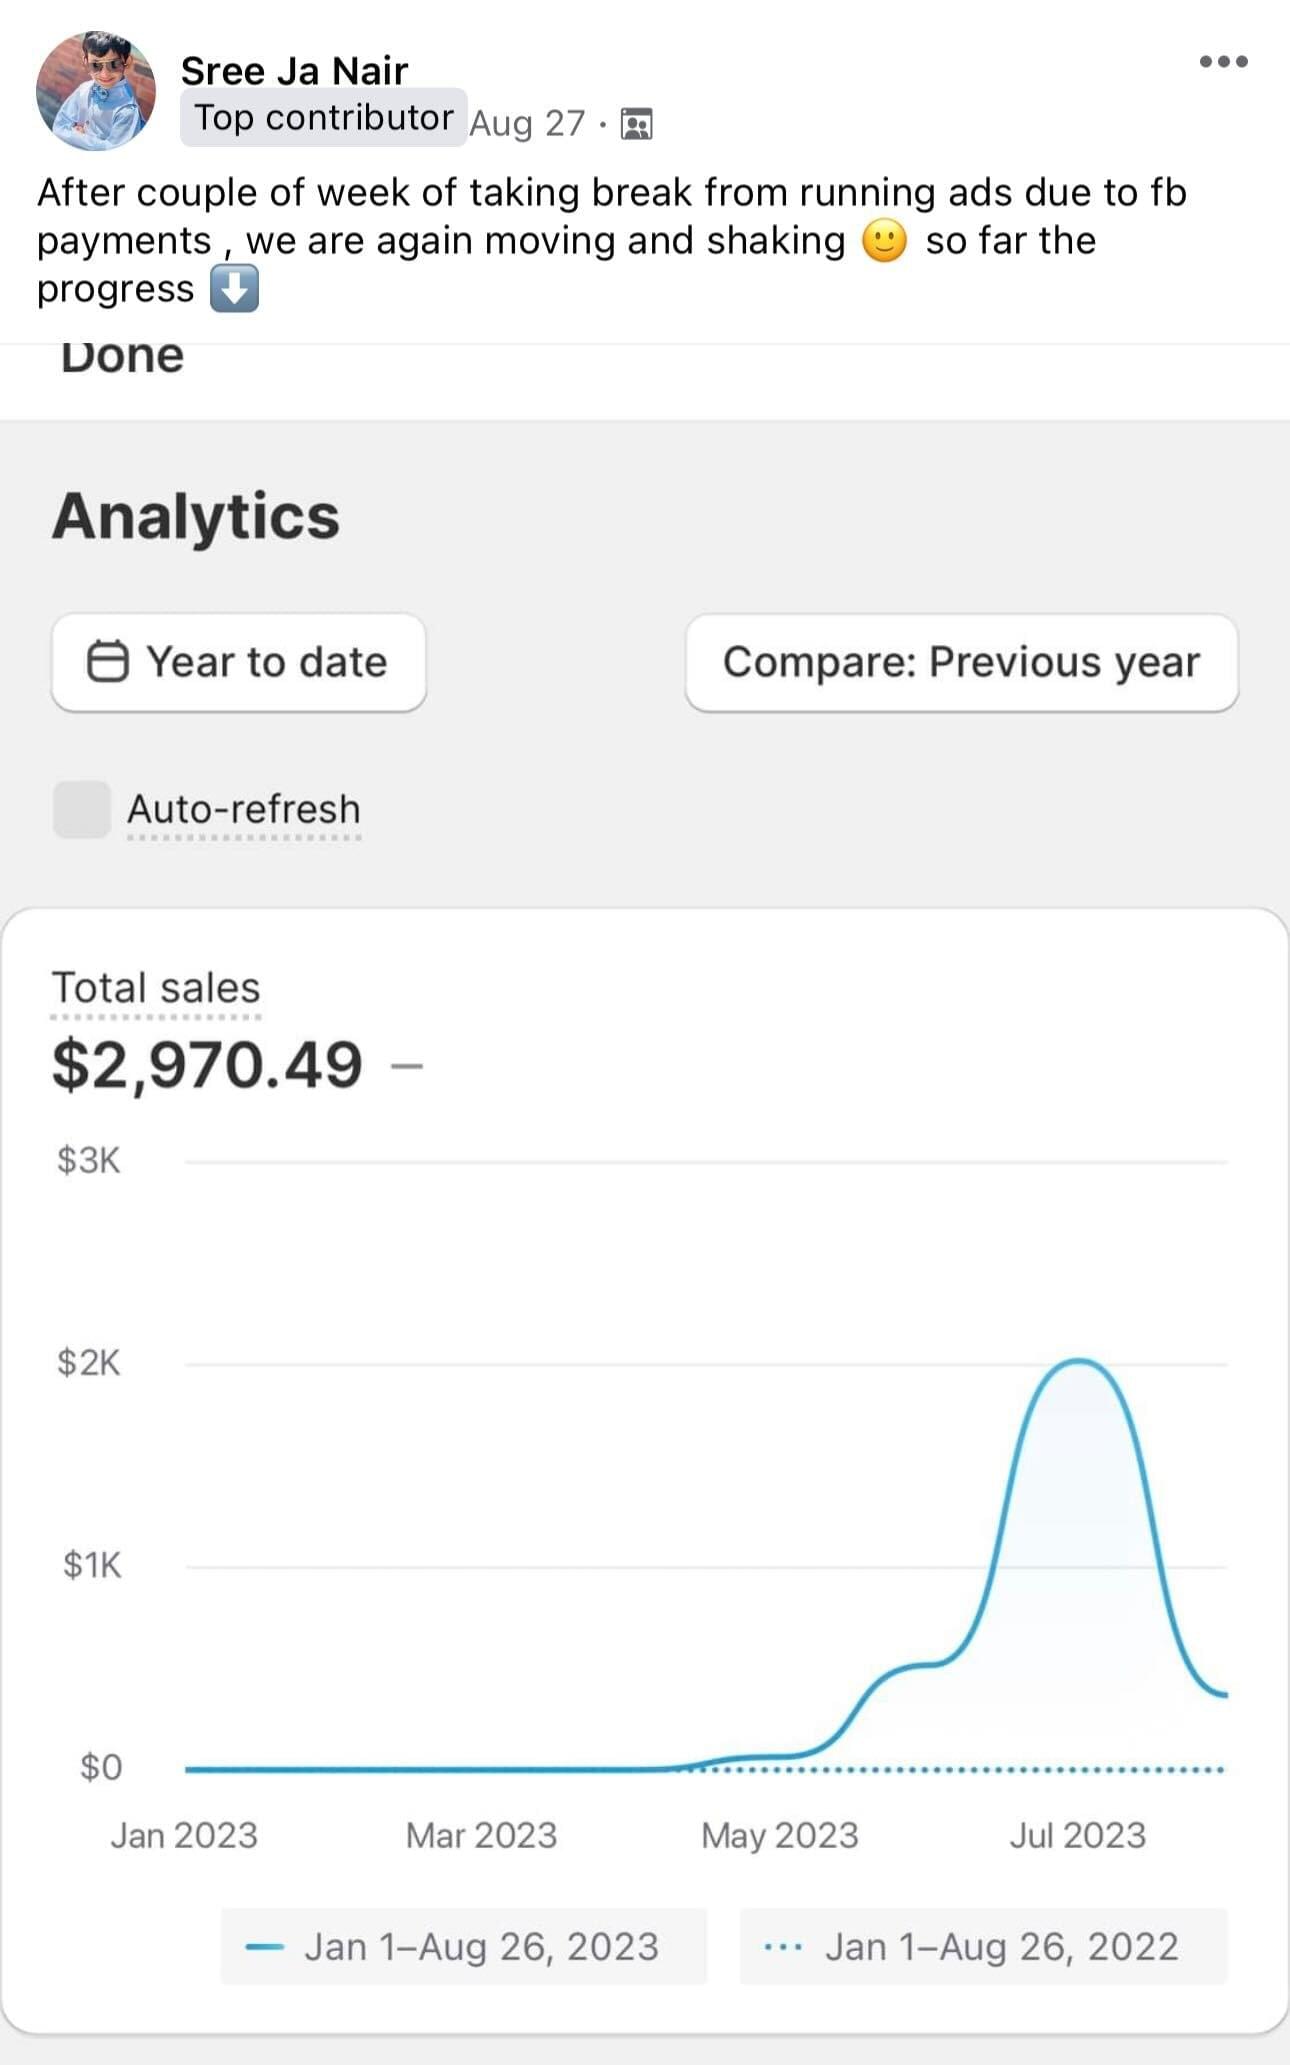
Task: Click the down-arrow emoji after 'progress'
Action: point(234,289)
